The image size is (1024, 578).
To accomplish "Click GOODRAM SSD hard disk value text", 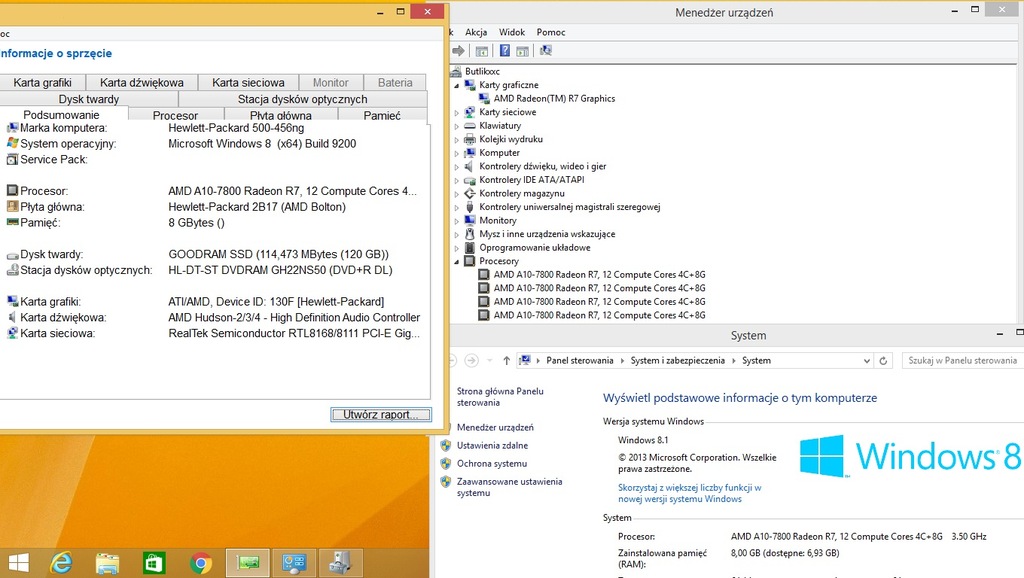I will point(278,254).
